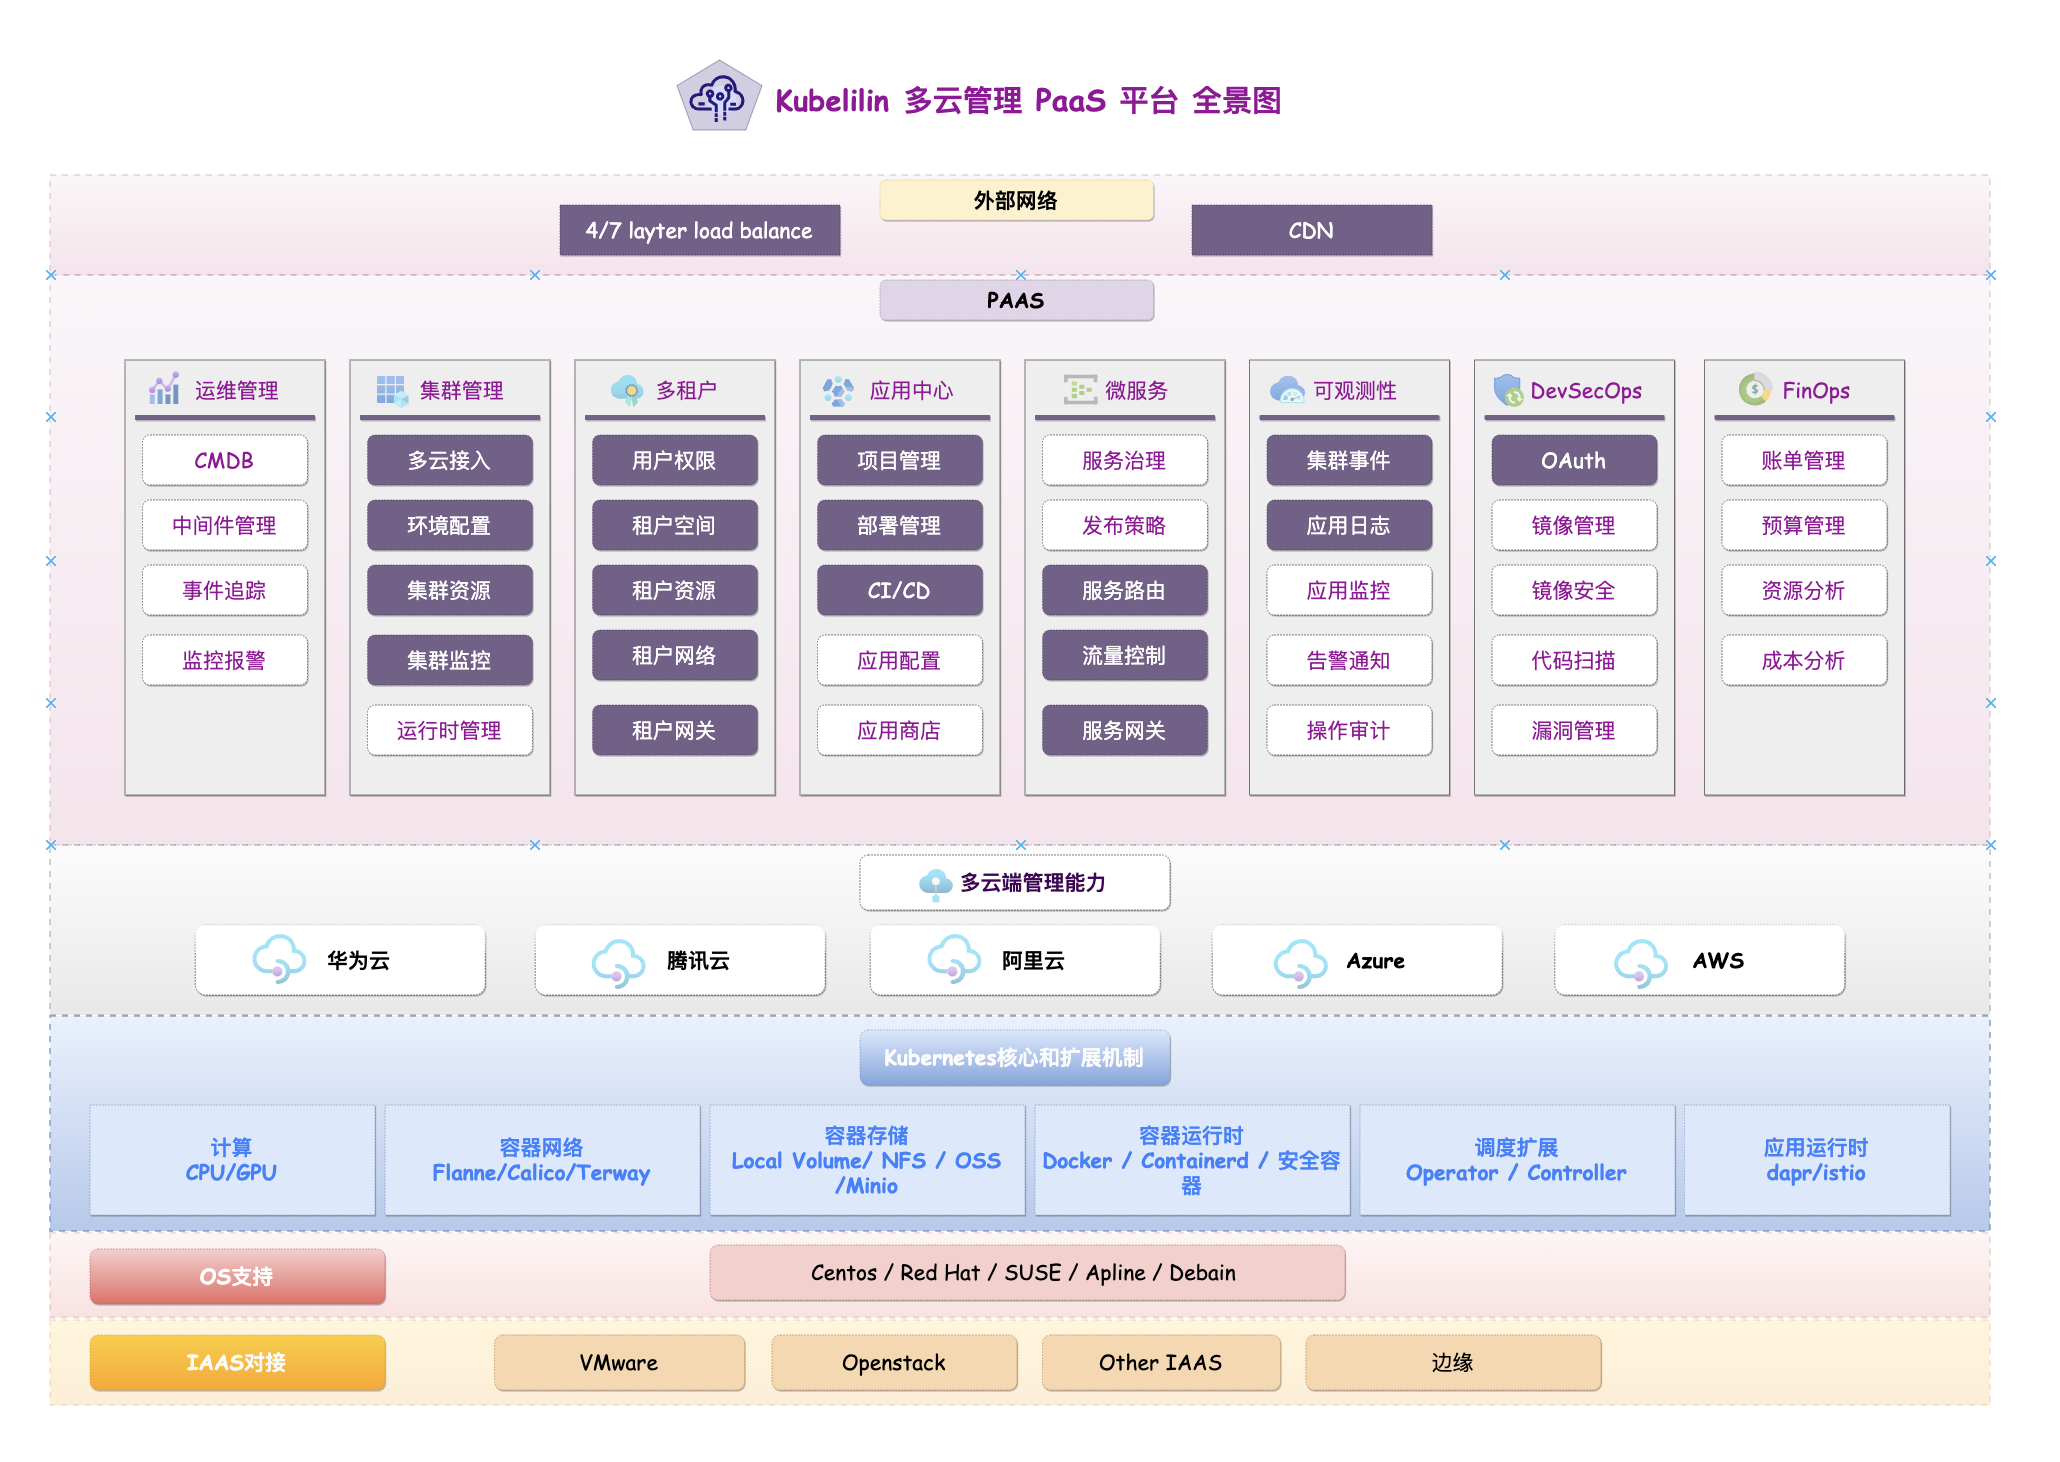The height and width of the screenshot is (1462, 2060).
Task: Click the FinOps dollar coin icon
Action: (x=1754, y=389)
